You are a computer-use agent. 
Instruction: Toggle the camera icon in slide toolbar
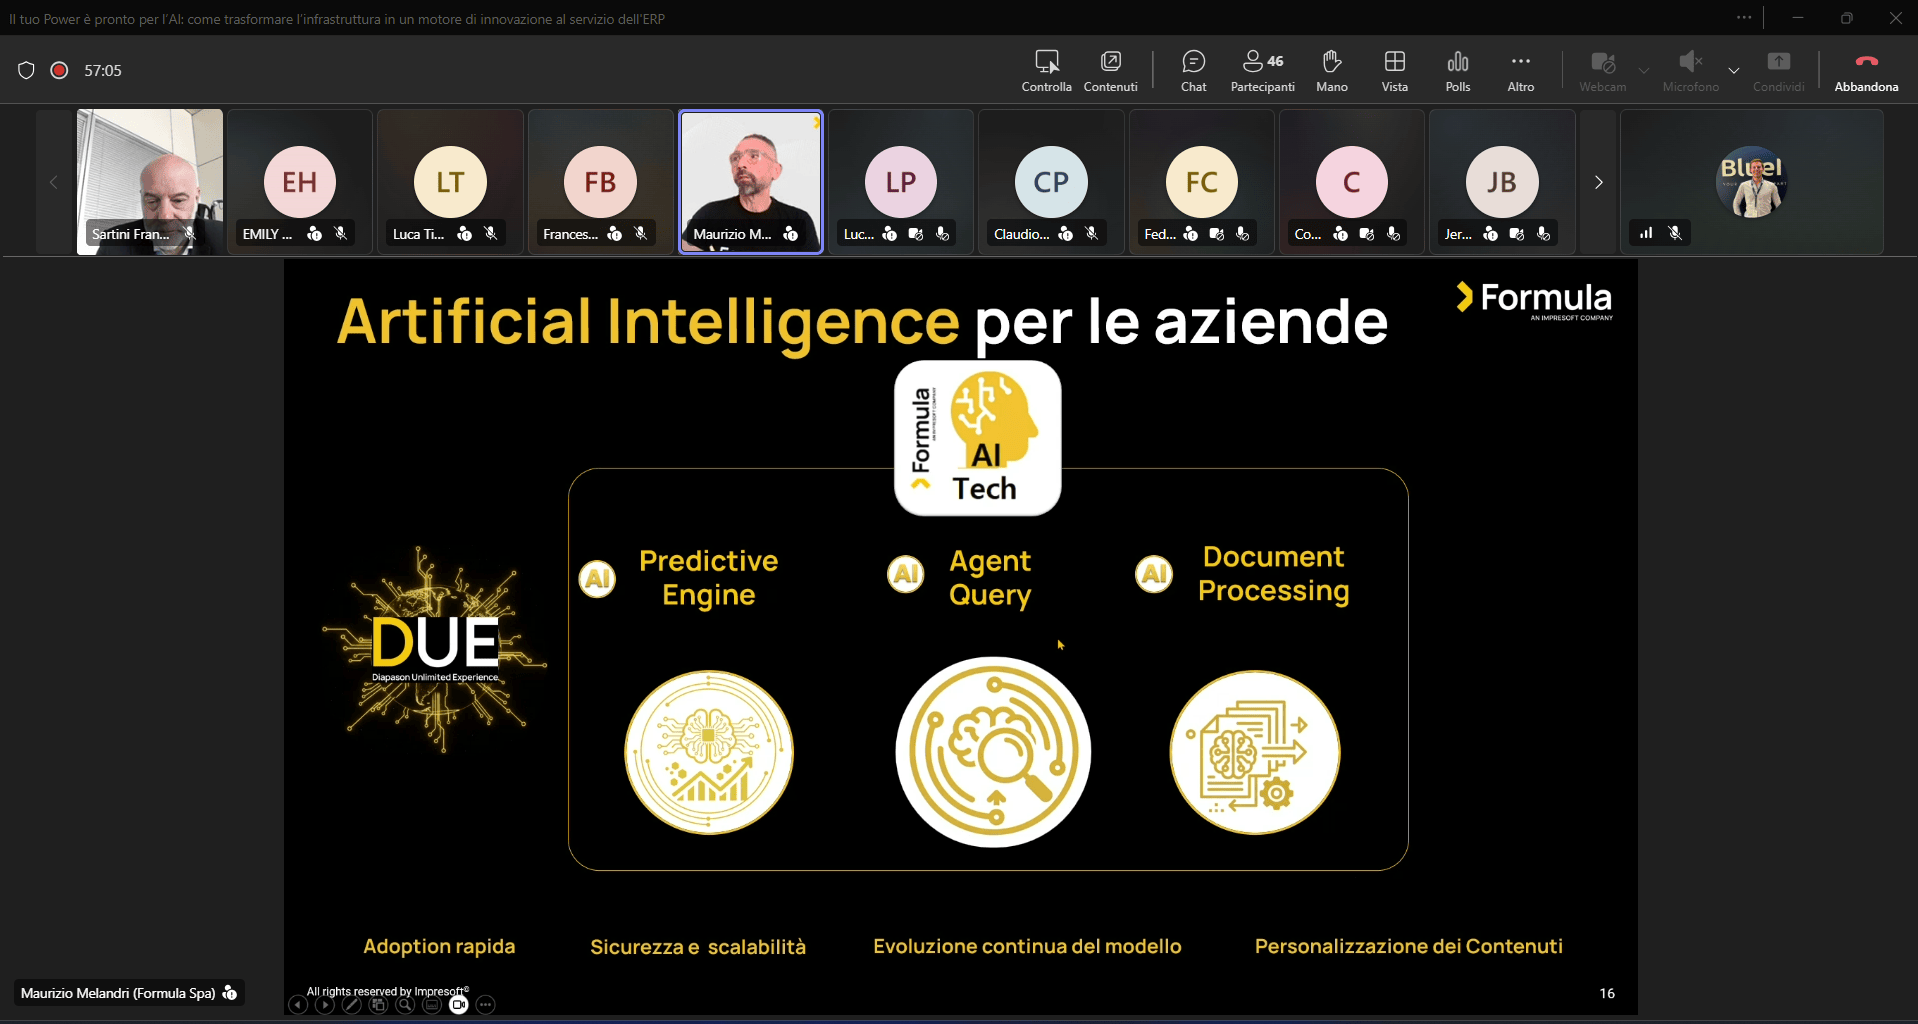tap(459, 1005)
